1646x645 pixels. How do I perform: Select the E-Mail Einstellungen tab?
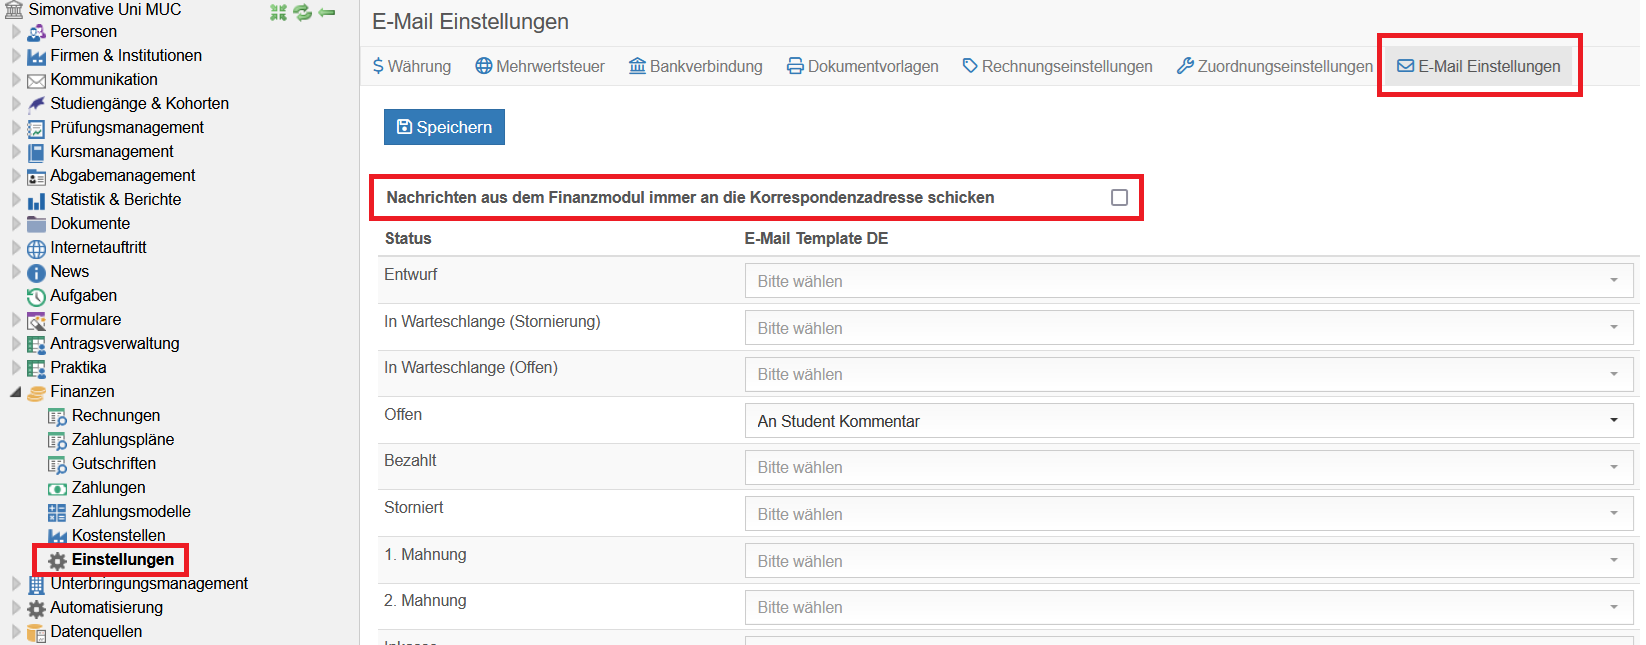tap(1479, 66)
